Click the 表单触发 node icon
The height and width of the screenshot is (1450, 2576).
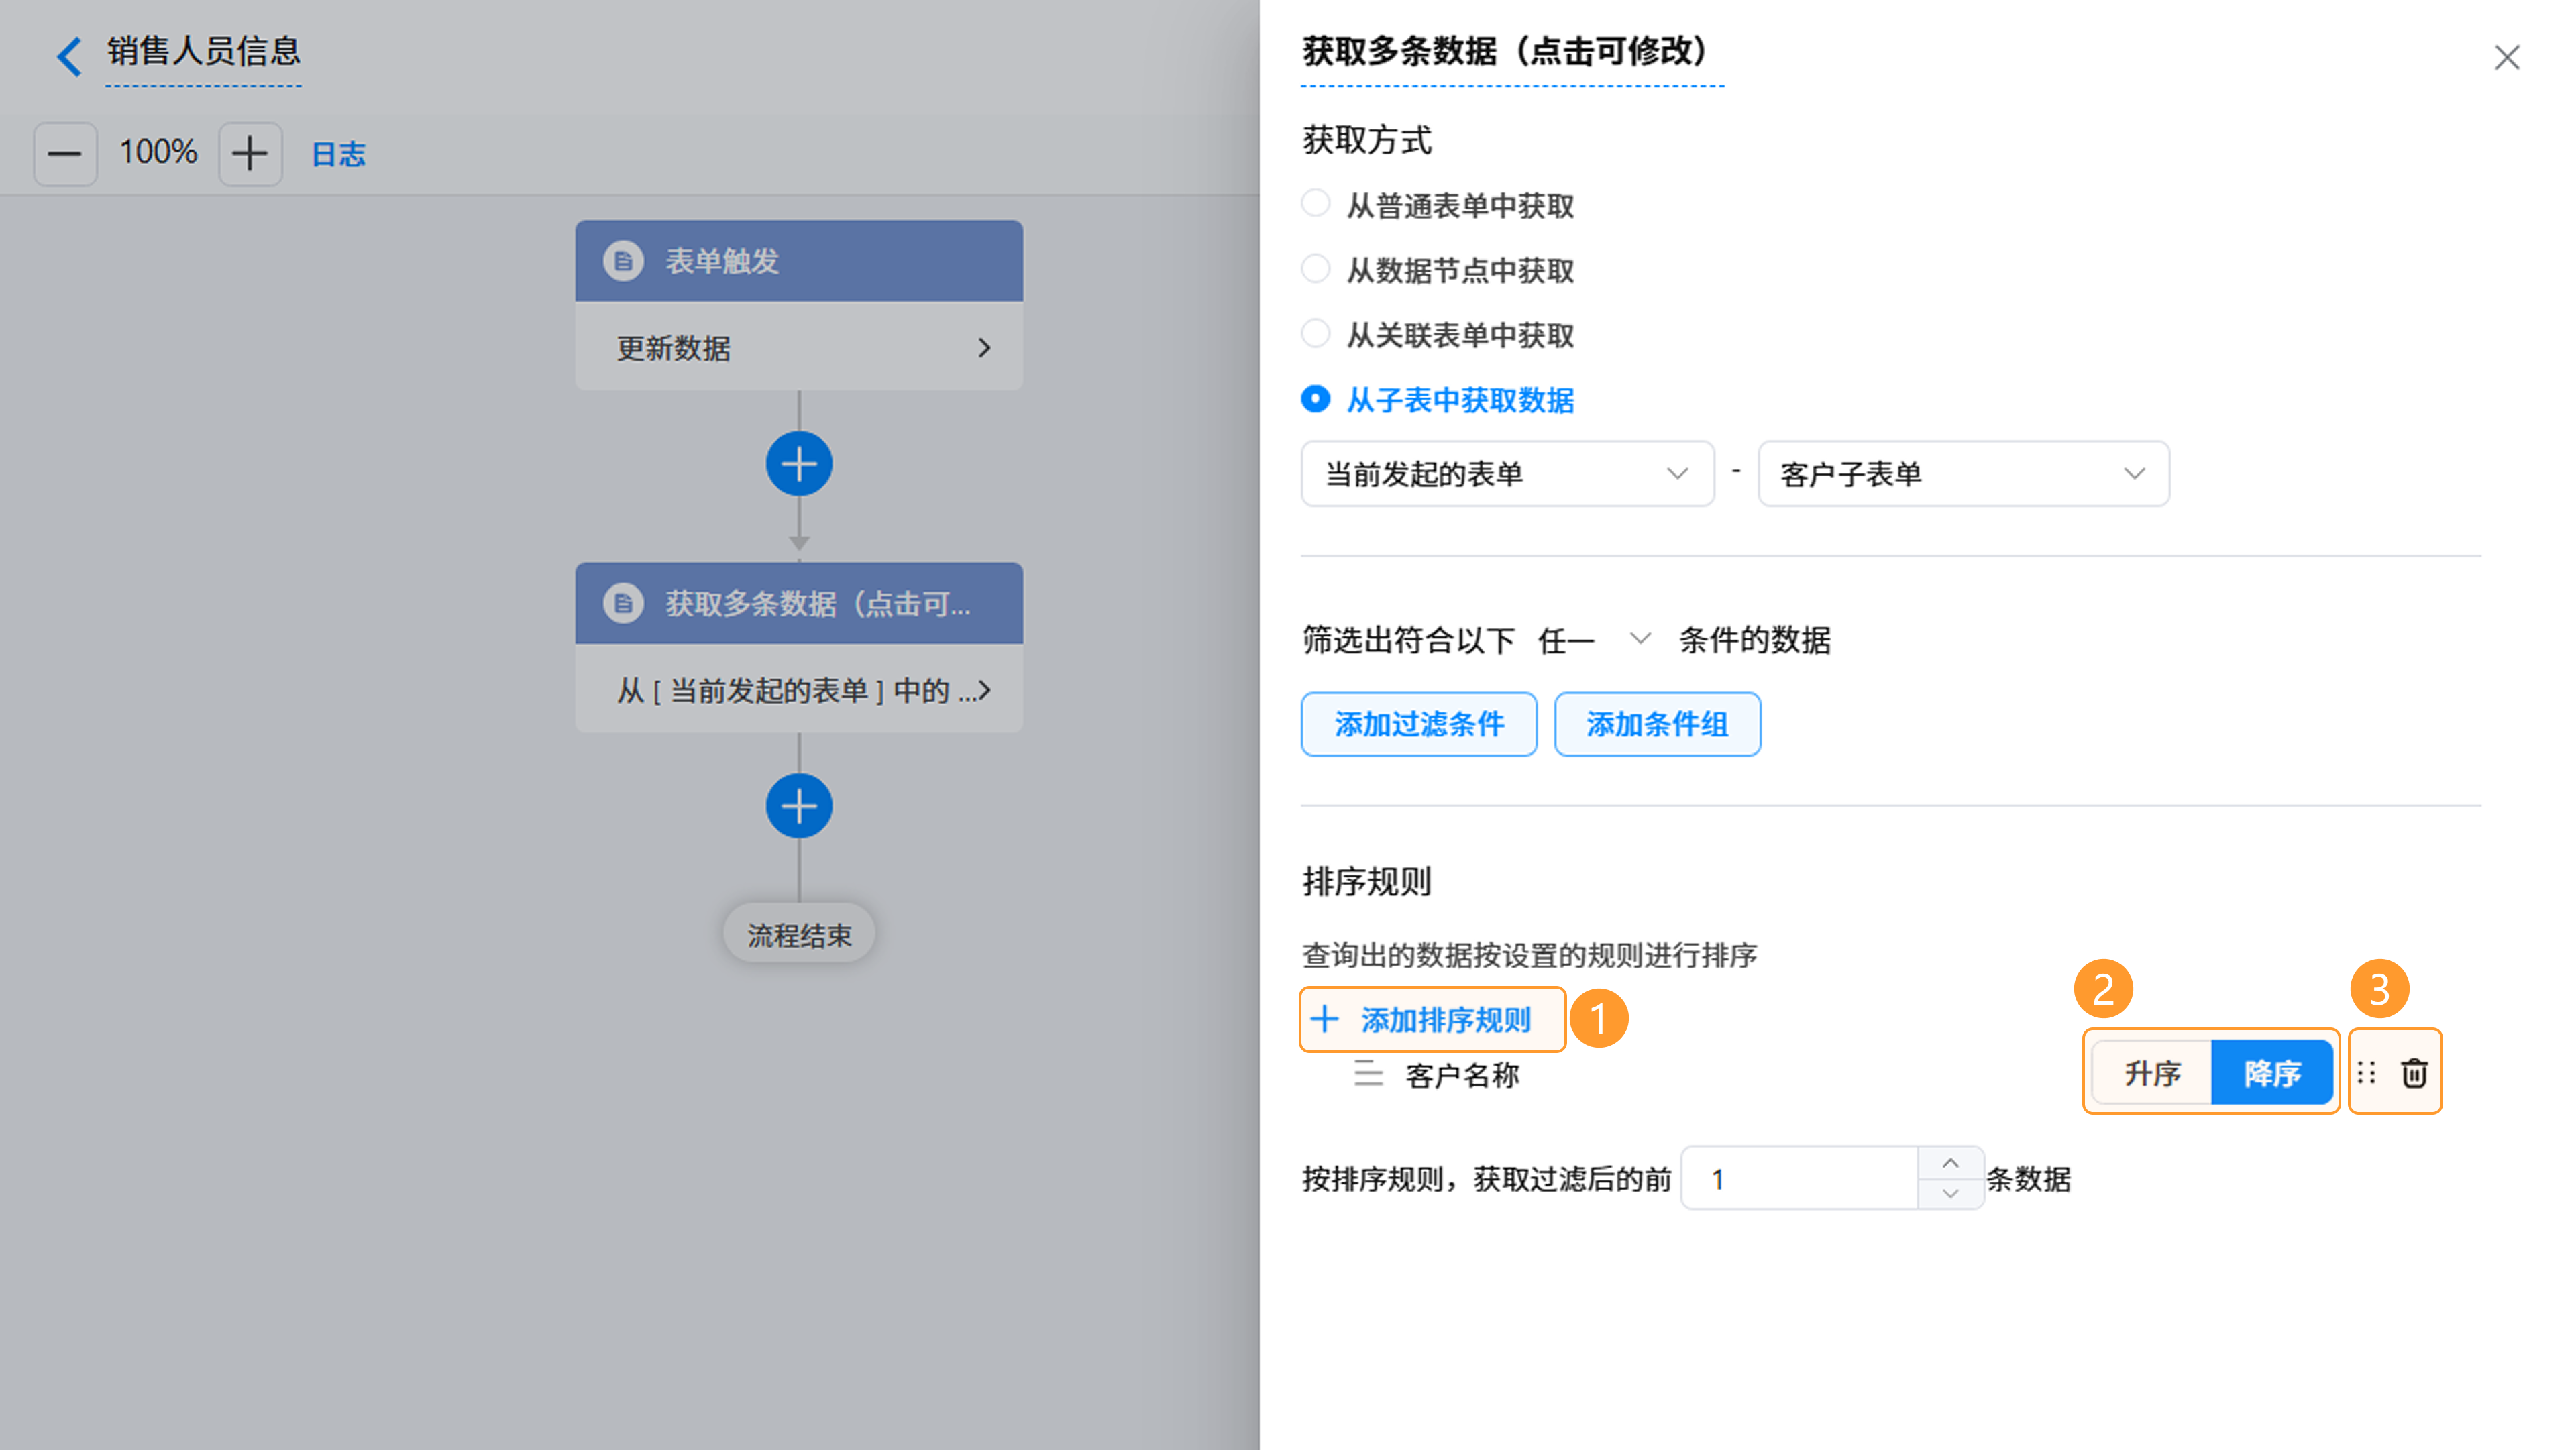(x=623, y=261)
